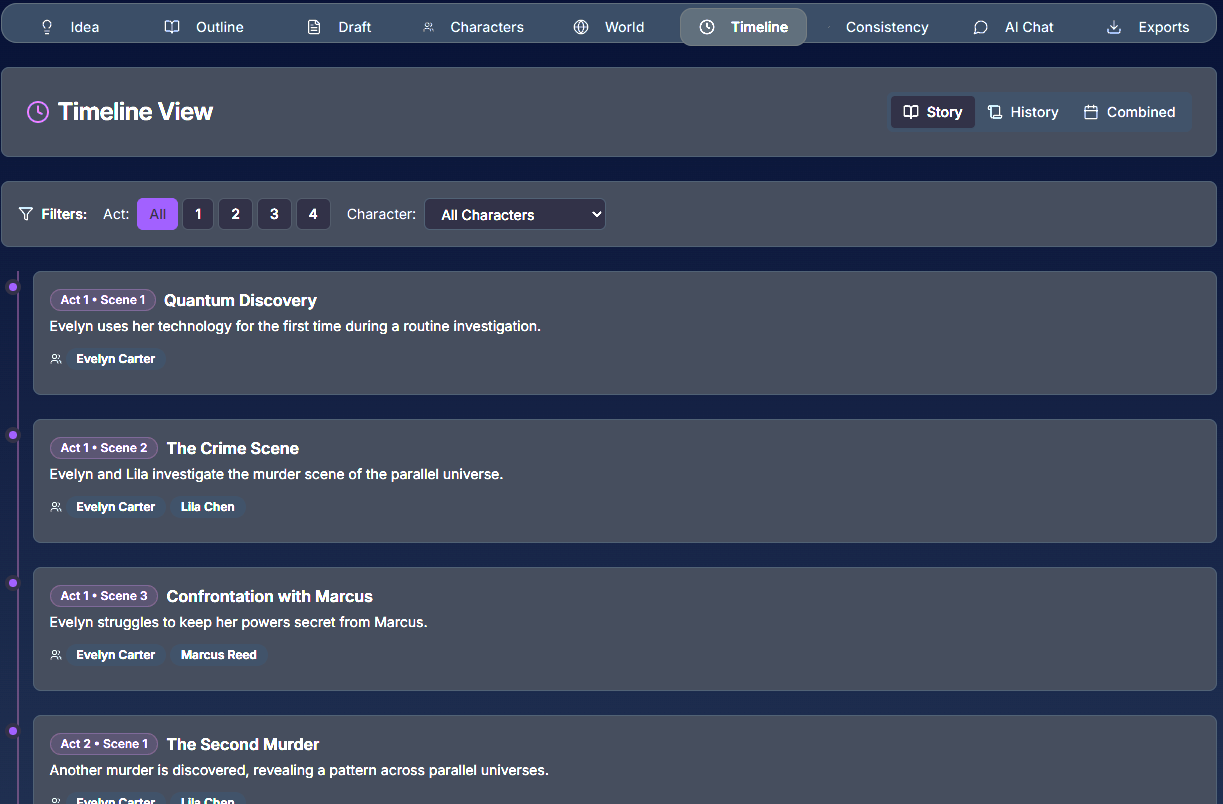
Task: Select the World globe icon
Action: click(x=581, y=27)
